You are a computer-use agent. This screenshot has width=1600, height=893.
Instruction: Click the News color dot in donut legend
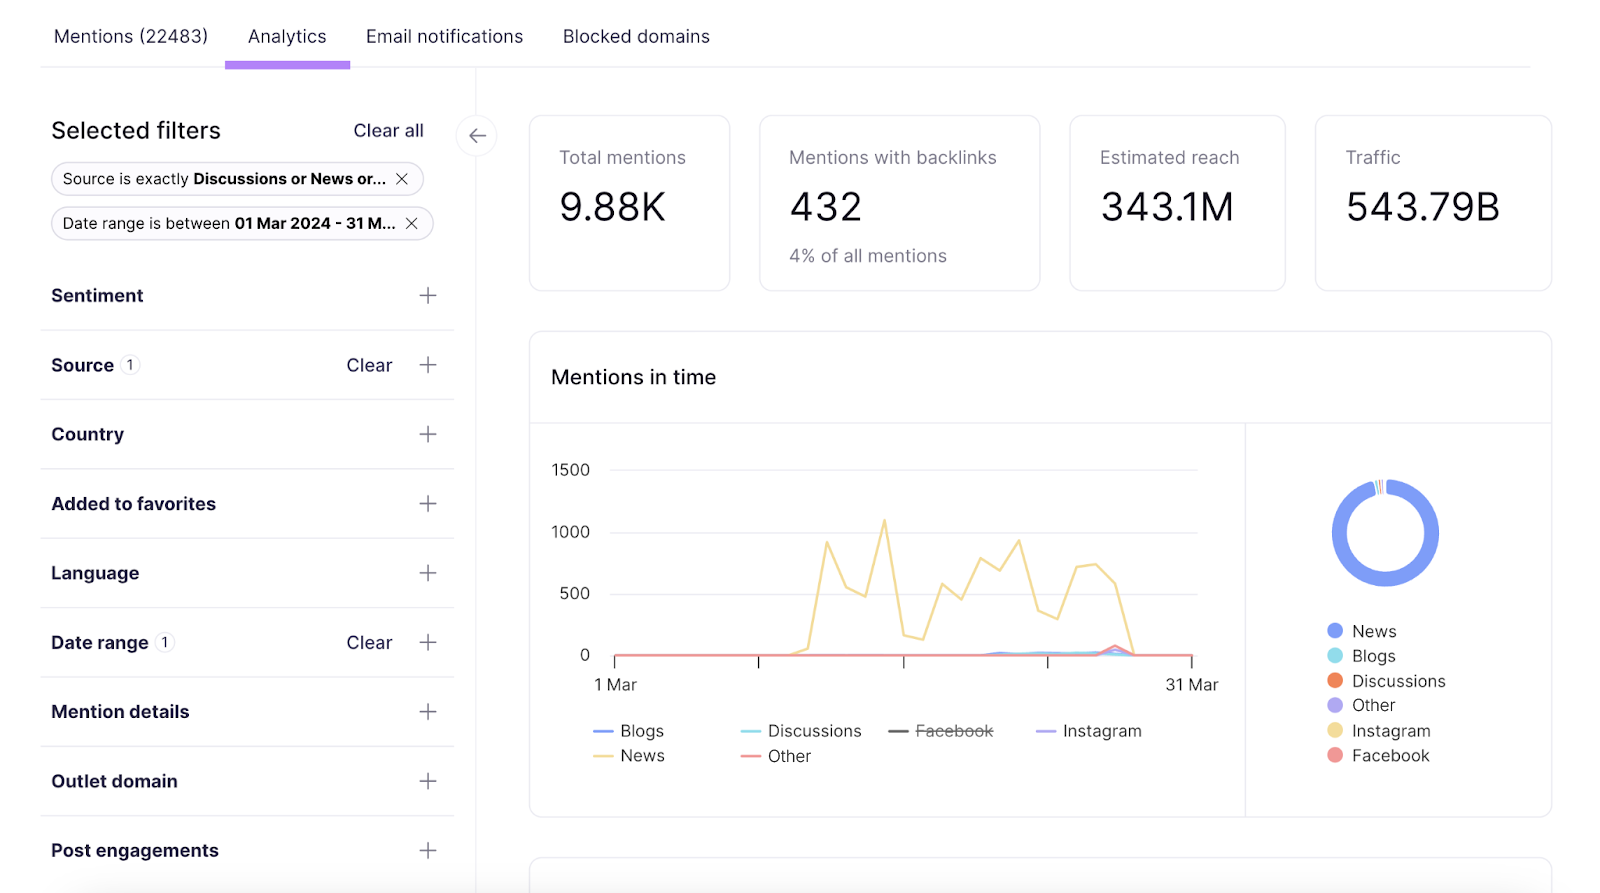pos(1335,631)
